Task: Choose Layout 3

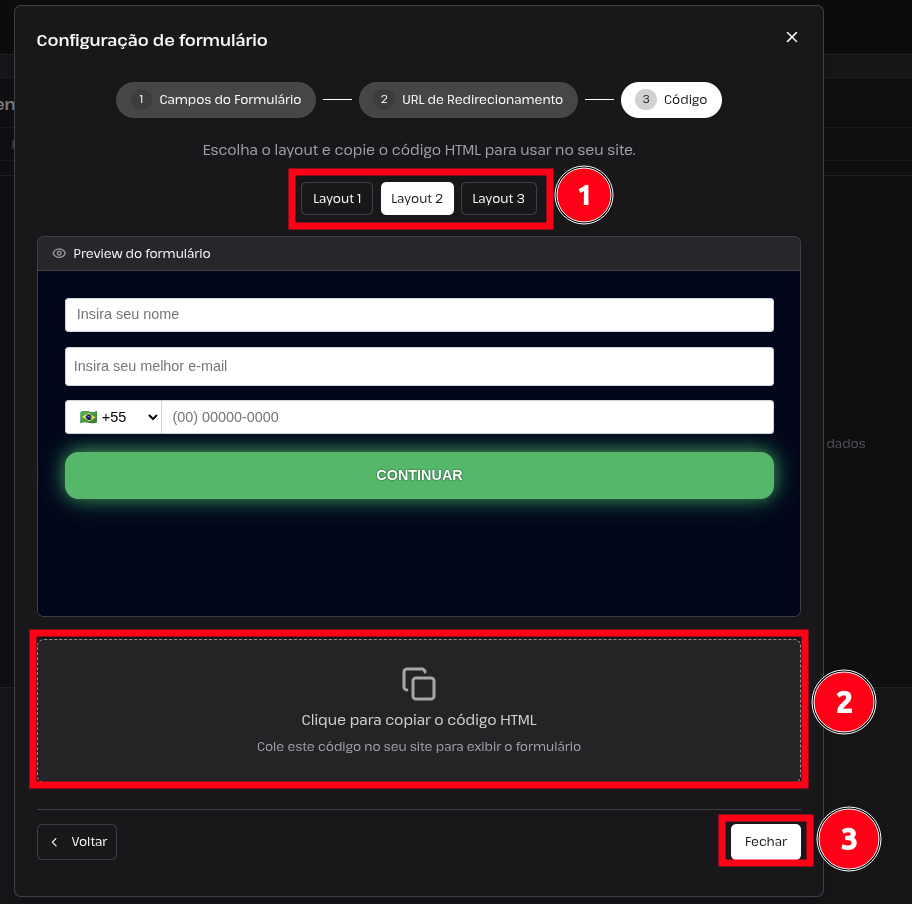Action: pyautogui.click(x=498, y=198)
